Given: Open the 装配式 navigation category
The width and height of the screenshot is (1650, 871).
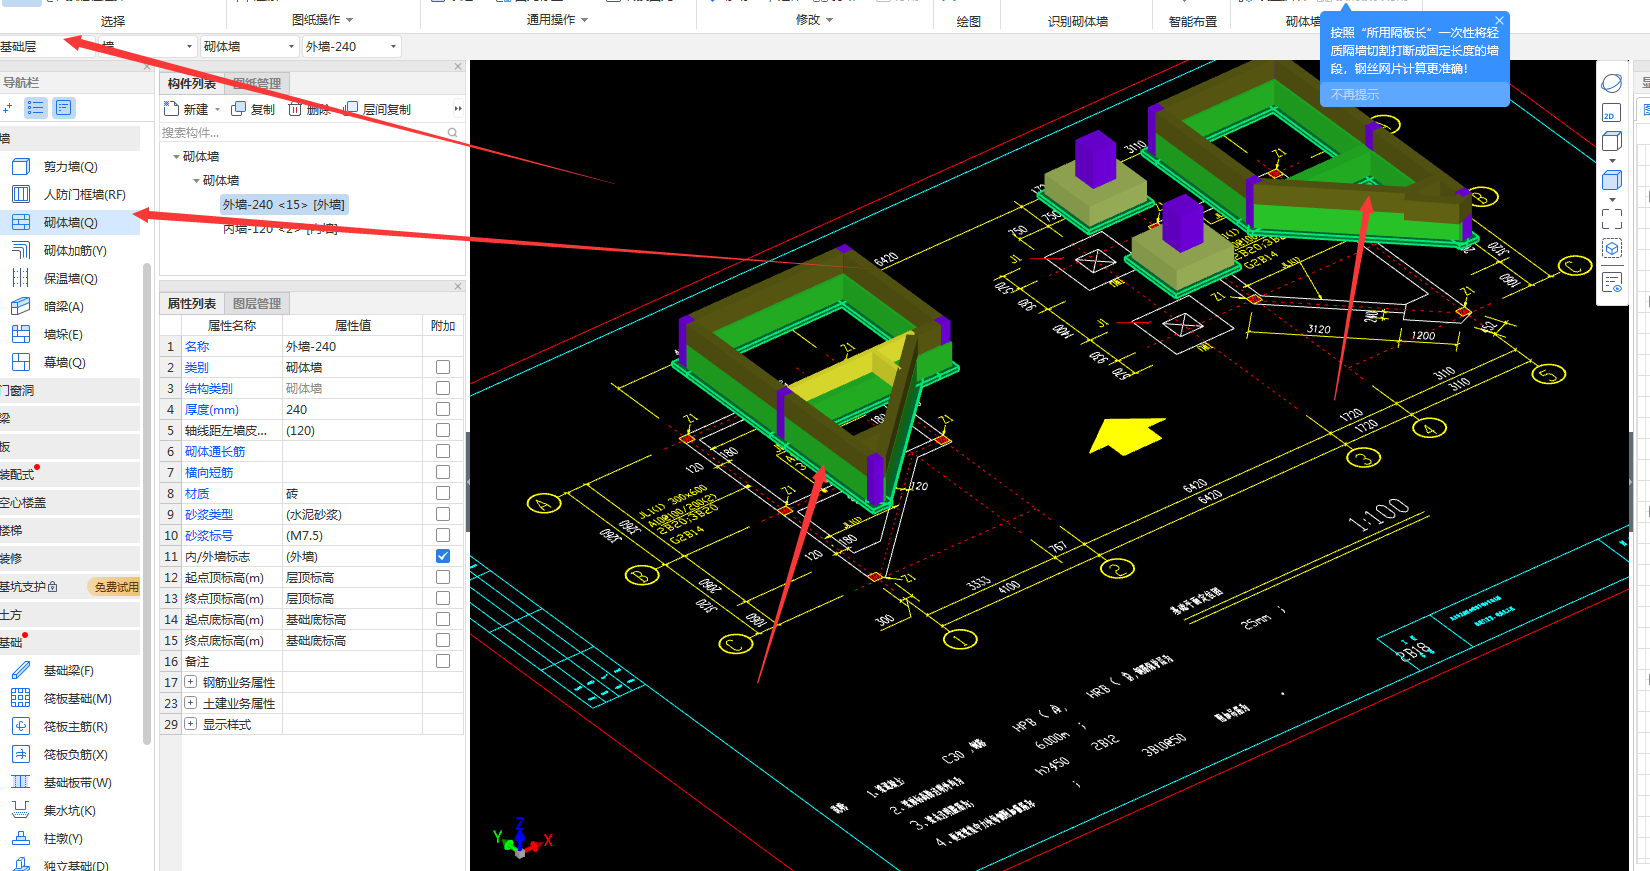Looking at the screenshot, I should (x=70, y=475).
